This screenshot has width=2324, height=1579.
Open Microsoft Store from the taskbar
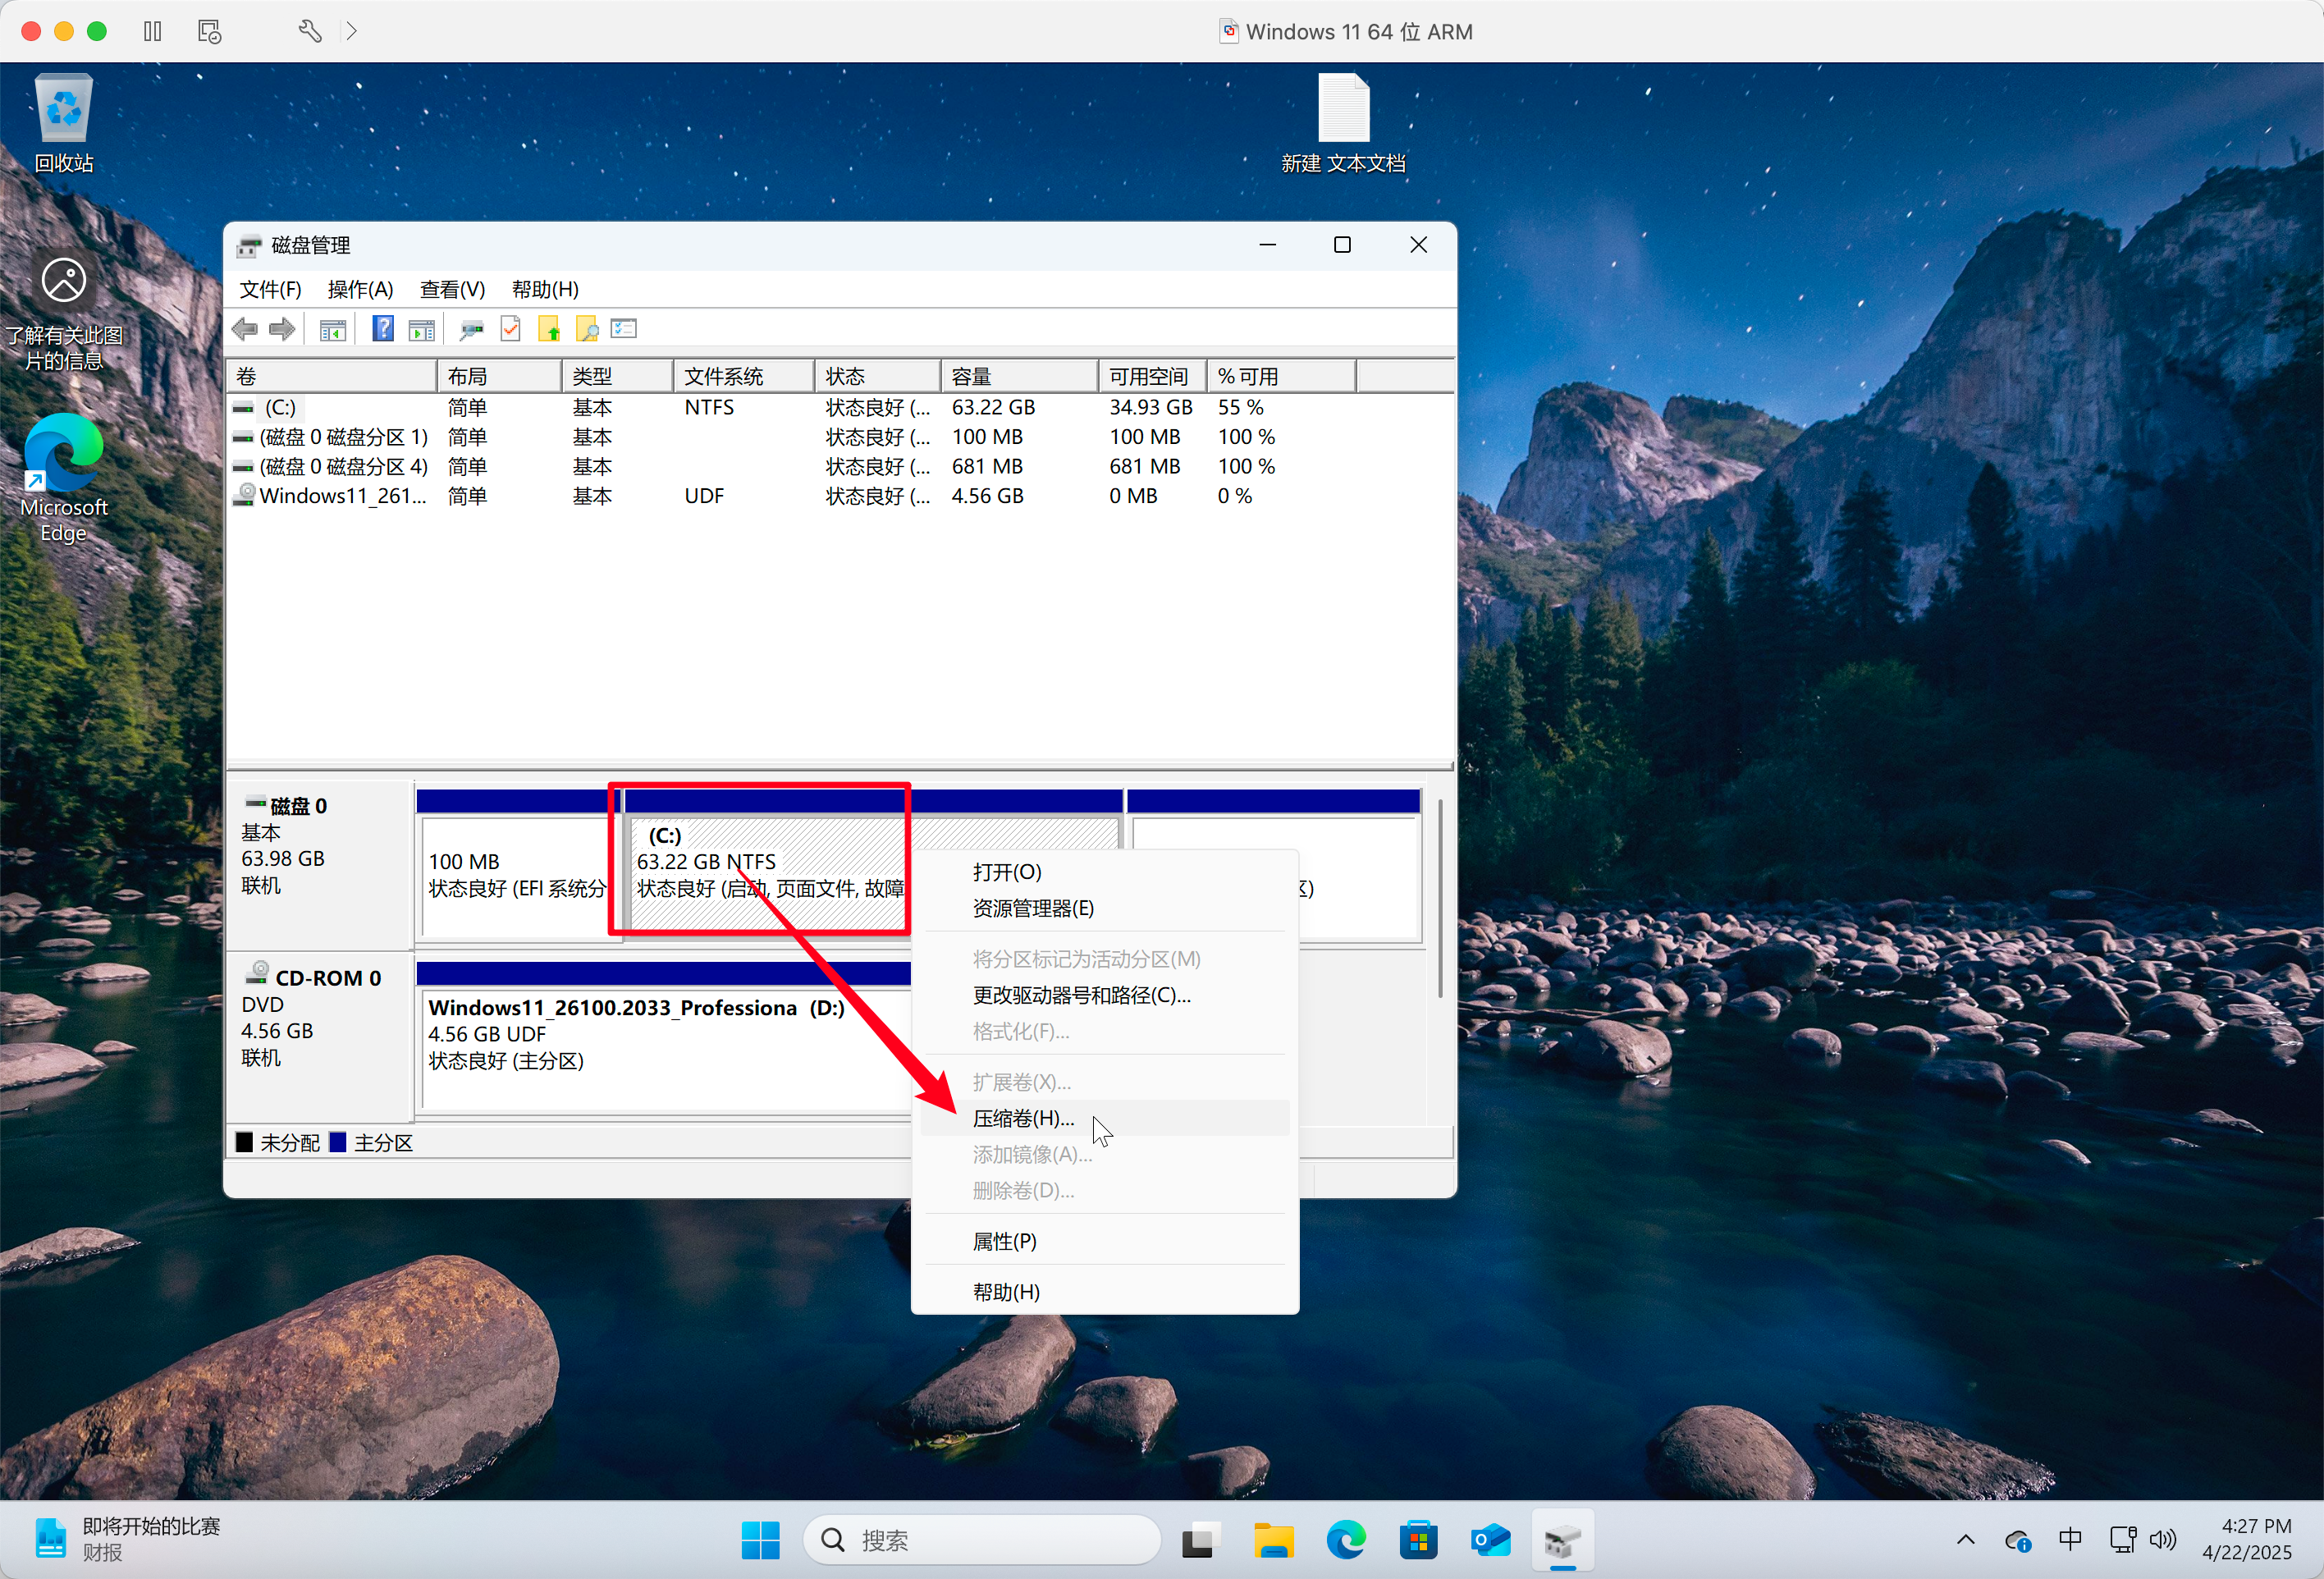click(x=1418, y=1540)
